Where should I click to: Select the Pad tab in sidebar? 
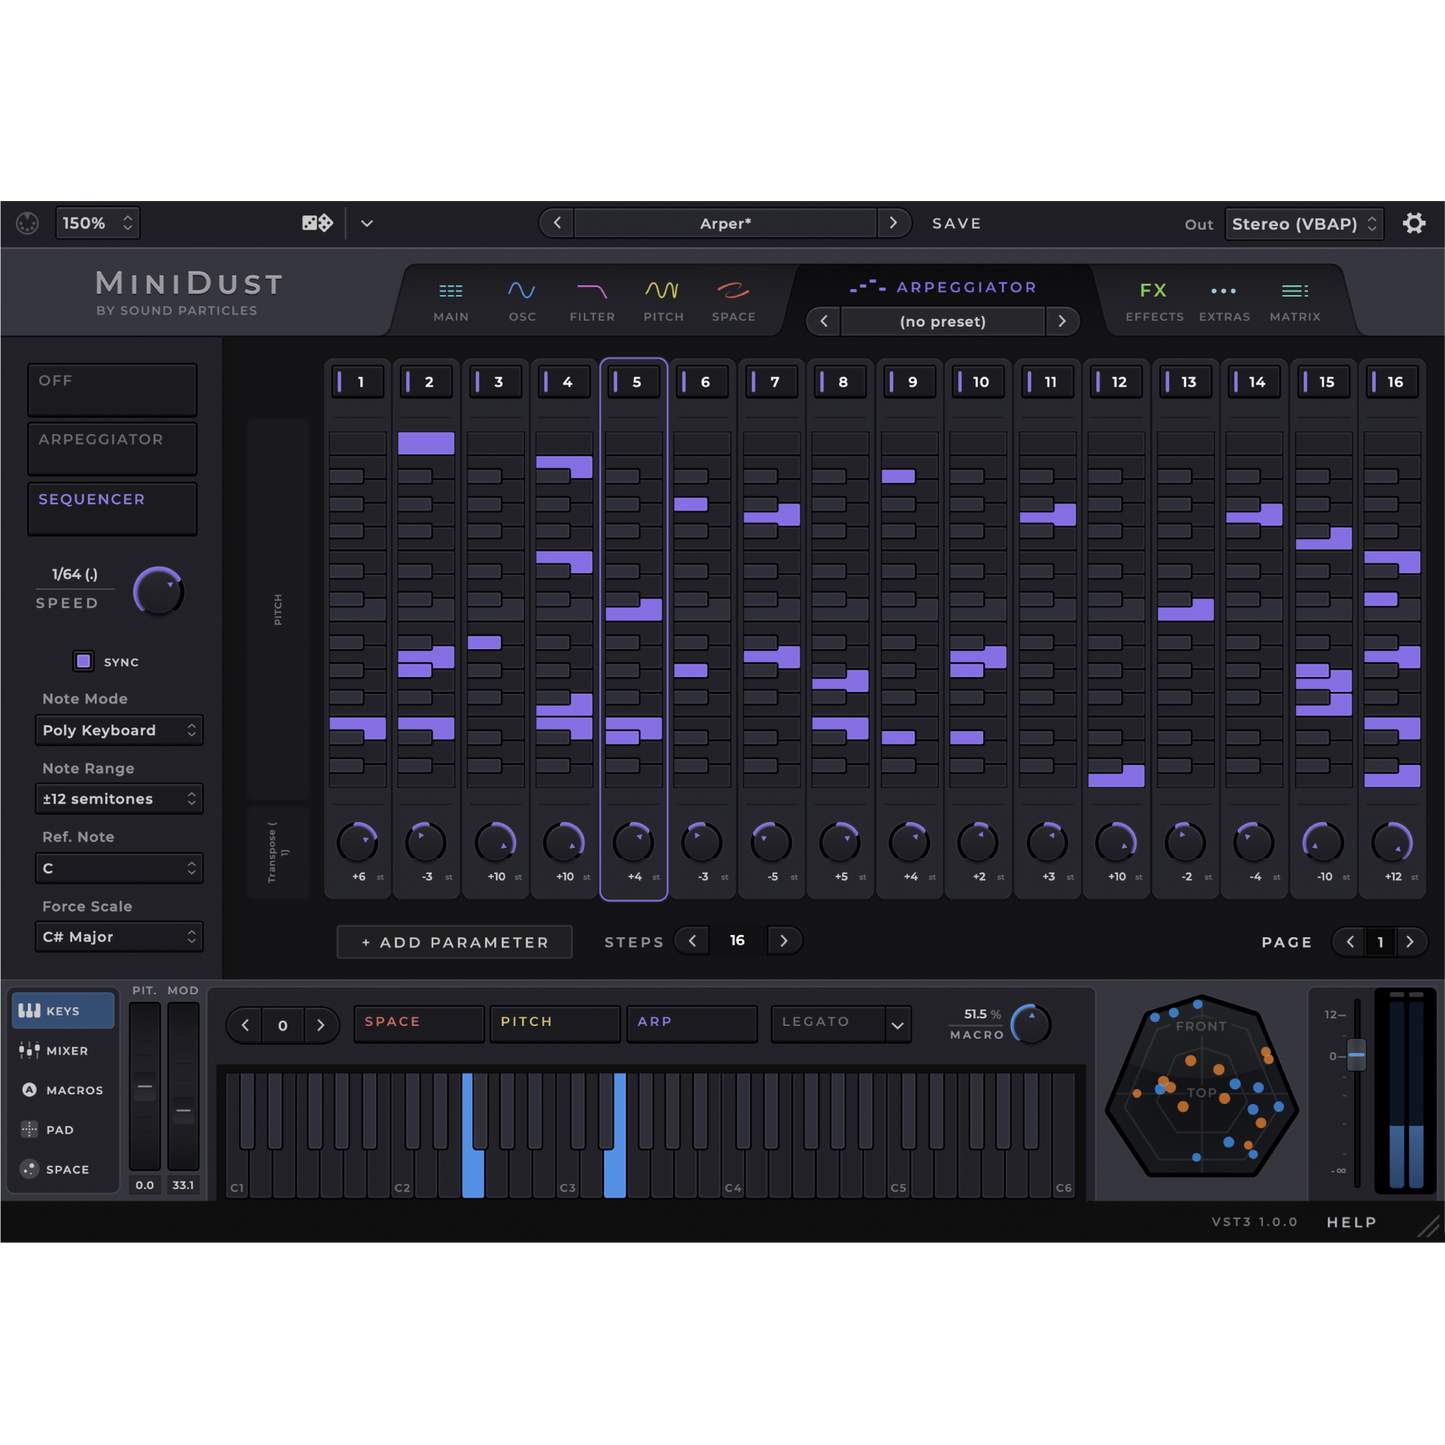tap(62, 1130)
